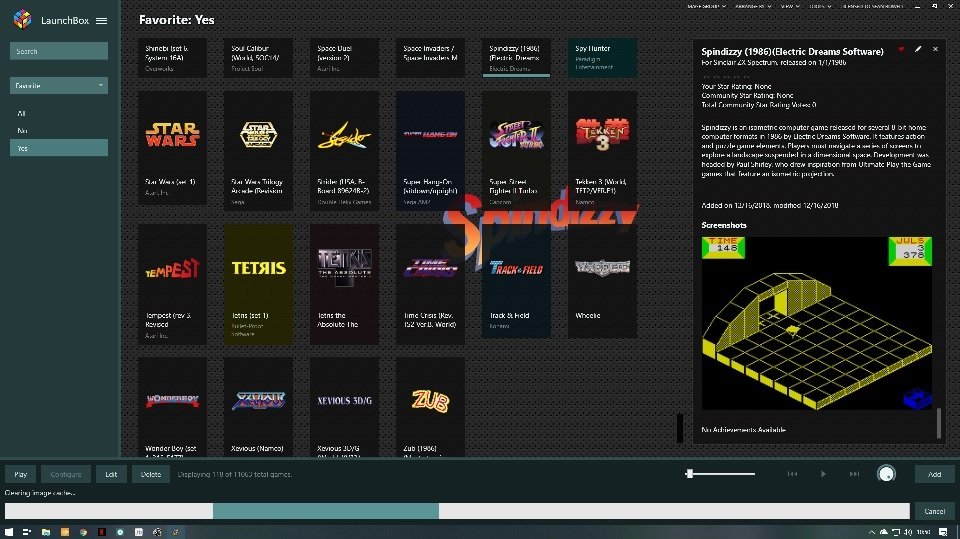Open Chrome from the taskbar

point(83,532)
